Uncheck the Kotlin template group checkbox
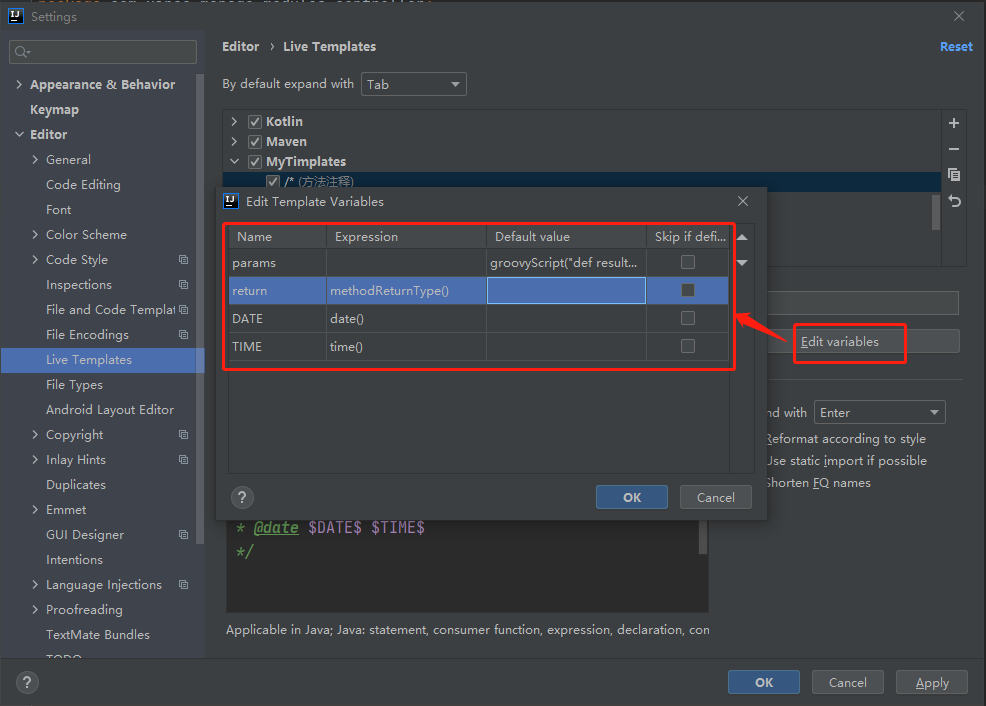 click(x=254, y=122)
